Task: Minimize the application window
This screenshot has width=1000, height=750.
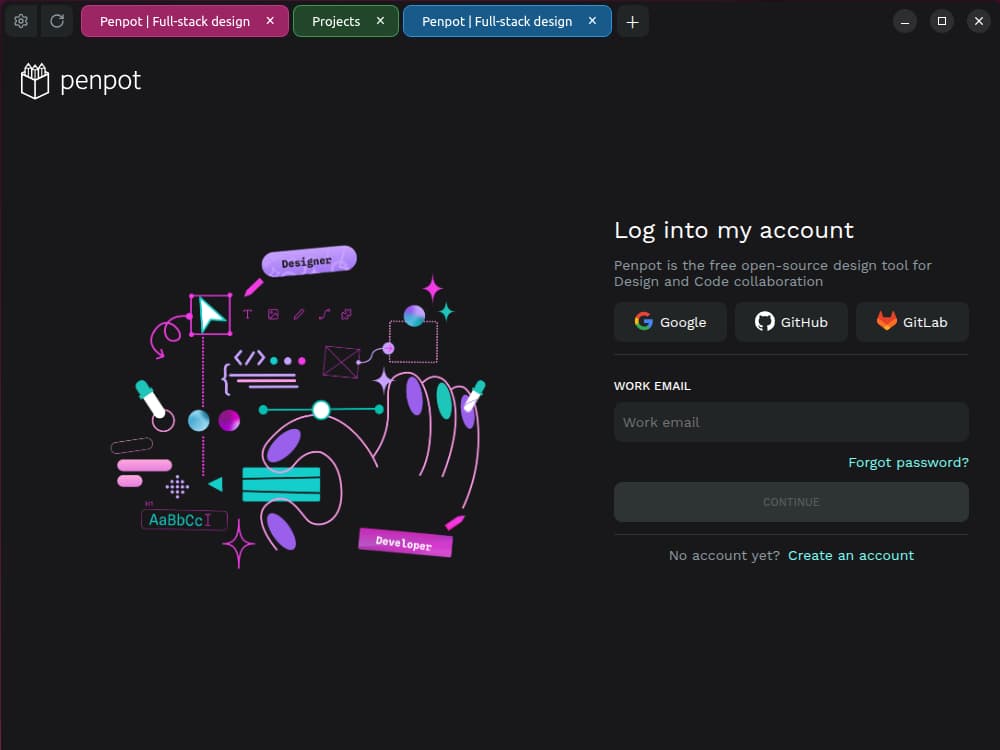Action: pos(904,22)
